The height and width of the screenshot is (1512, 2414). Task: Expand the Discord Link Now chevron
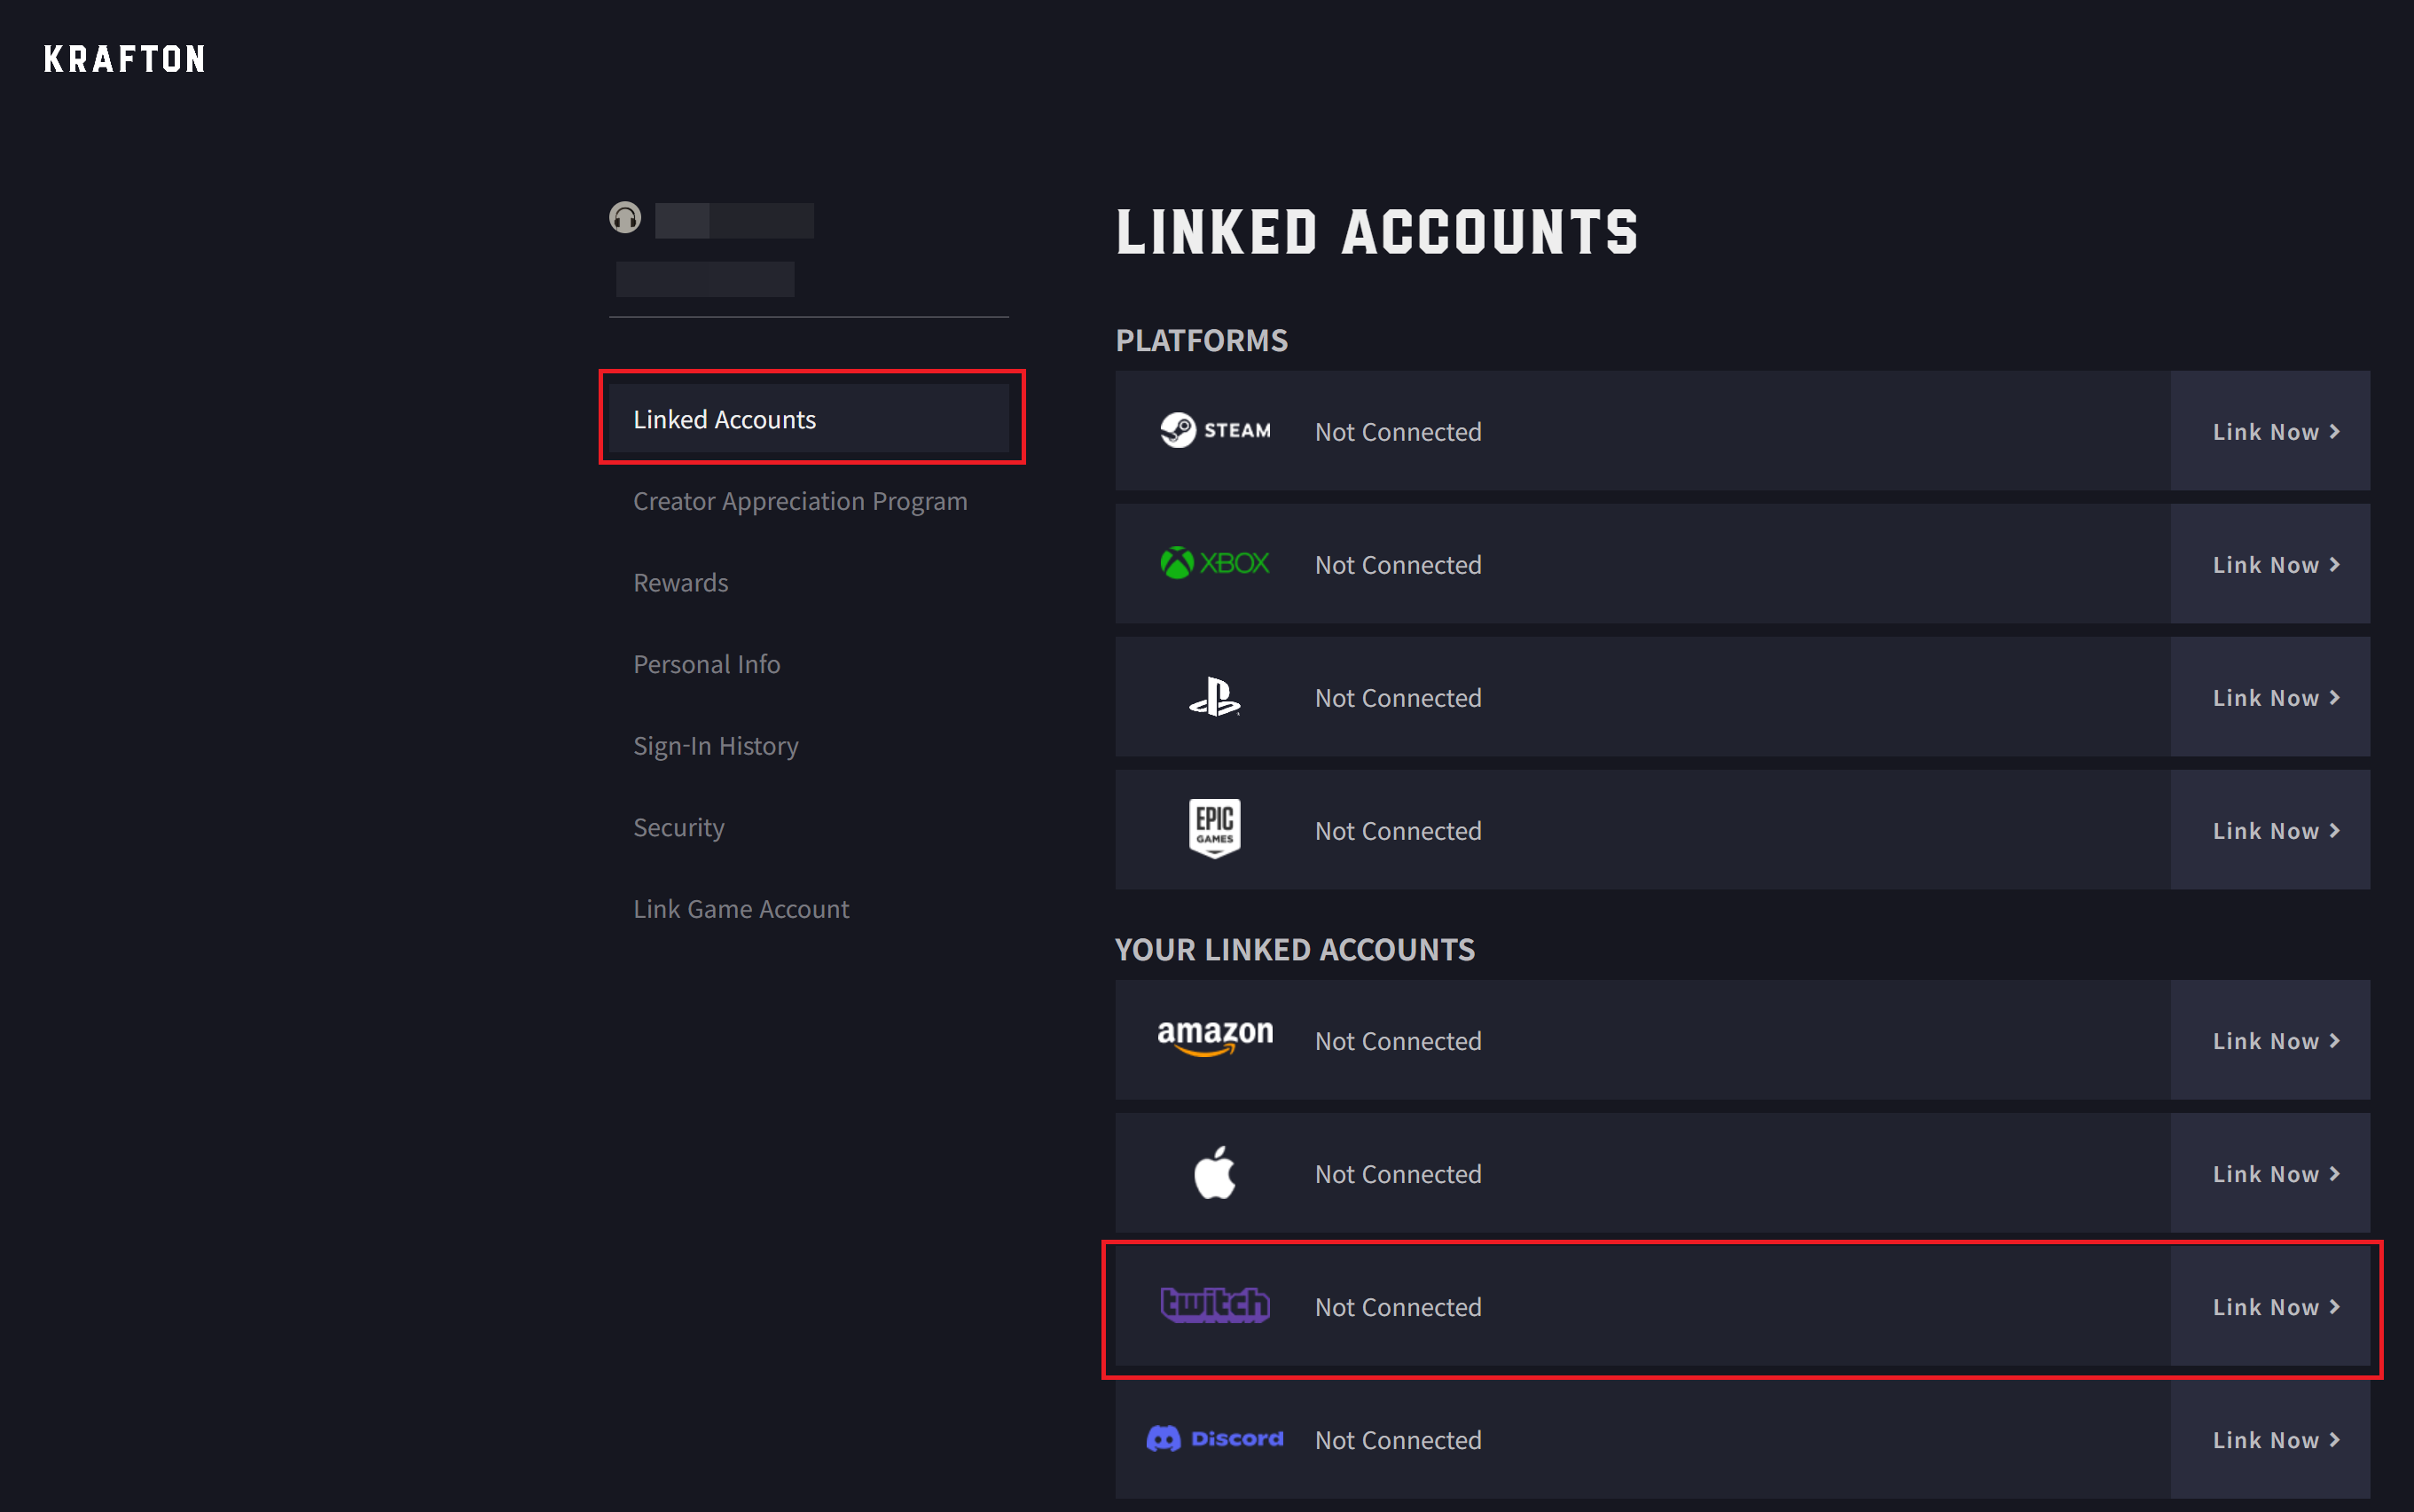point(2335,1439)
